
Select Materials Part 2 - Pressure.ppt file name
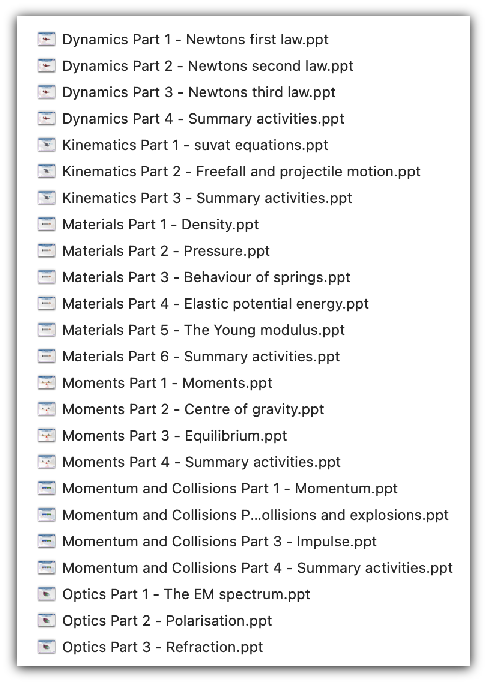click(x=166, y=251)
